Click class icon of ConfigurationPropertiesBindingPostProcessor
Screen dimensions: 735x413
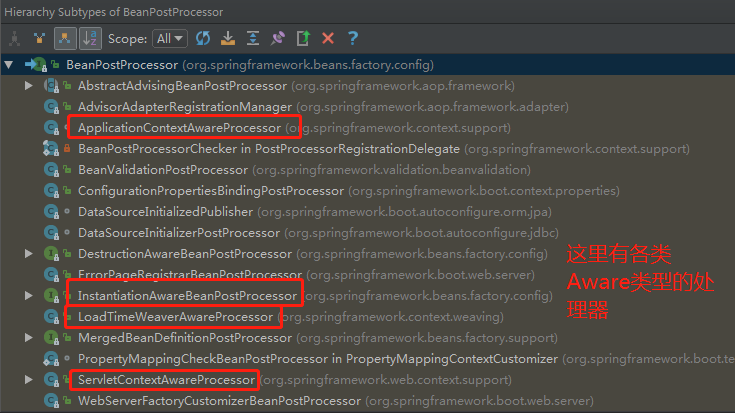[x=51, y=191]
